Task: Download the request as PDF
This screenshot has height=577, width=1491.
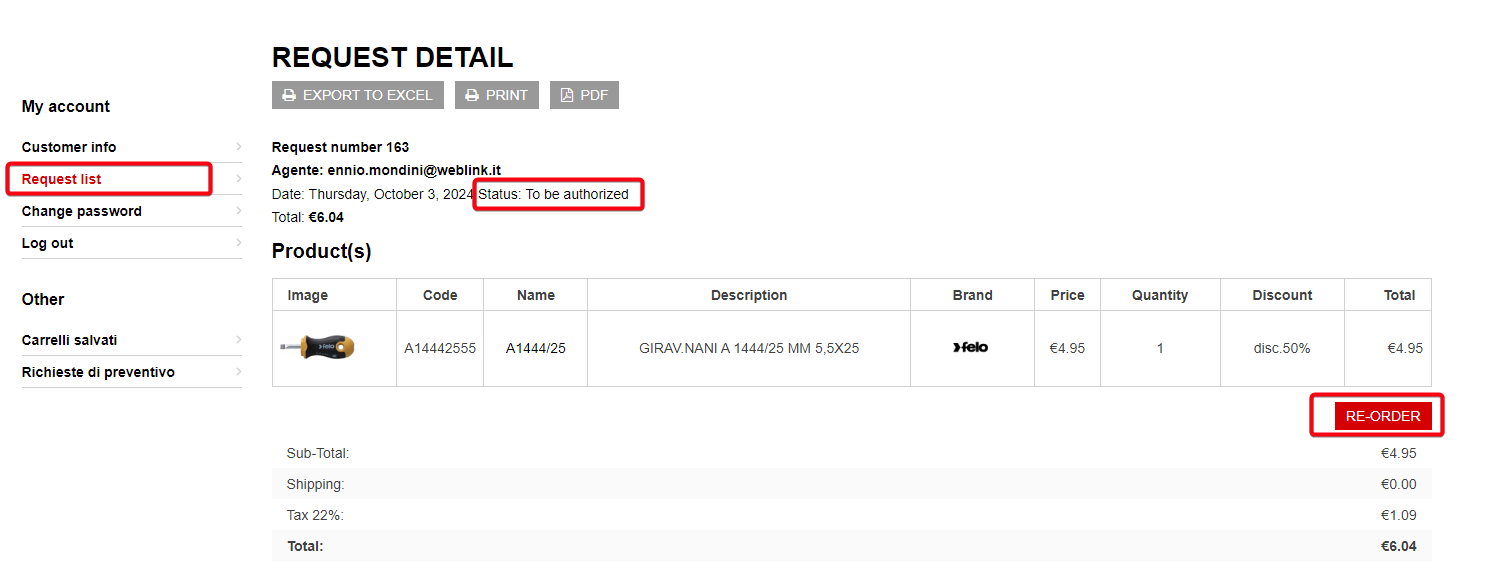Action: click(584, 95)
